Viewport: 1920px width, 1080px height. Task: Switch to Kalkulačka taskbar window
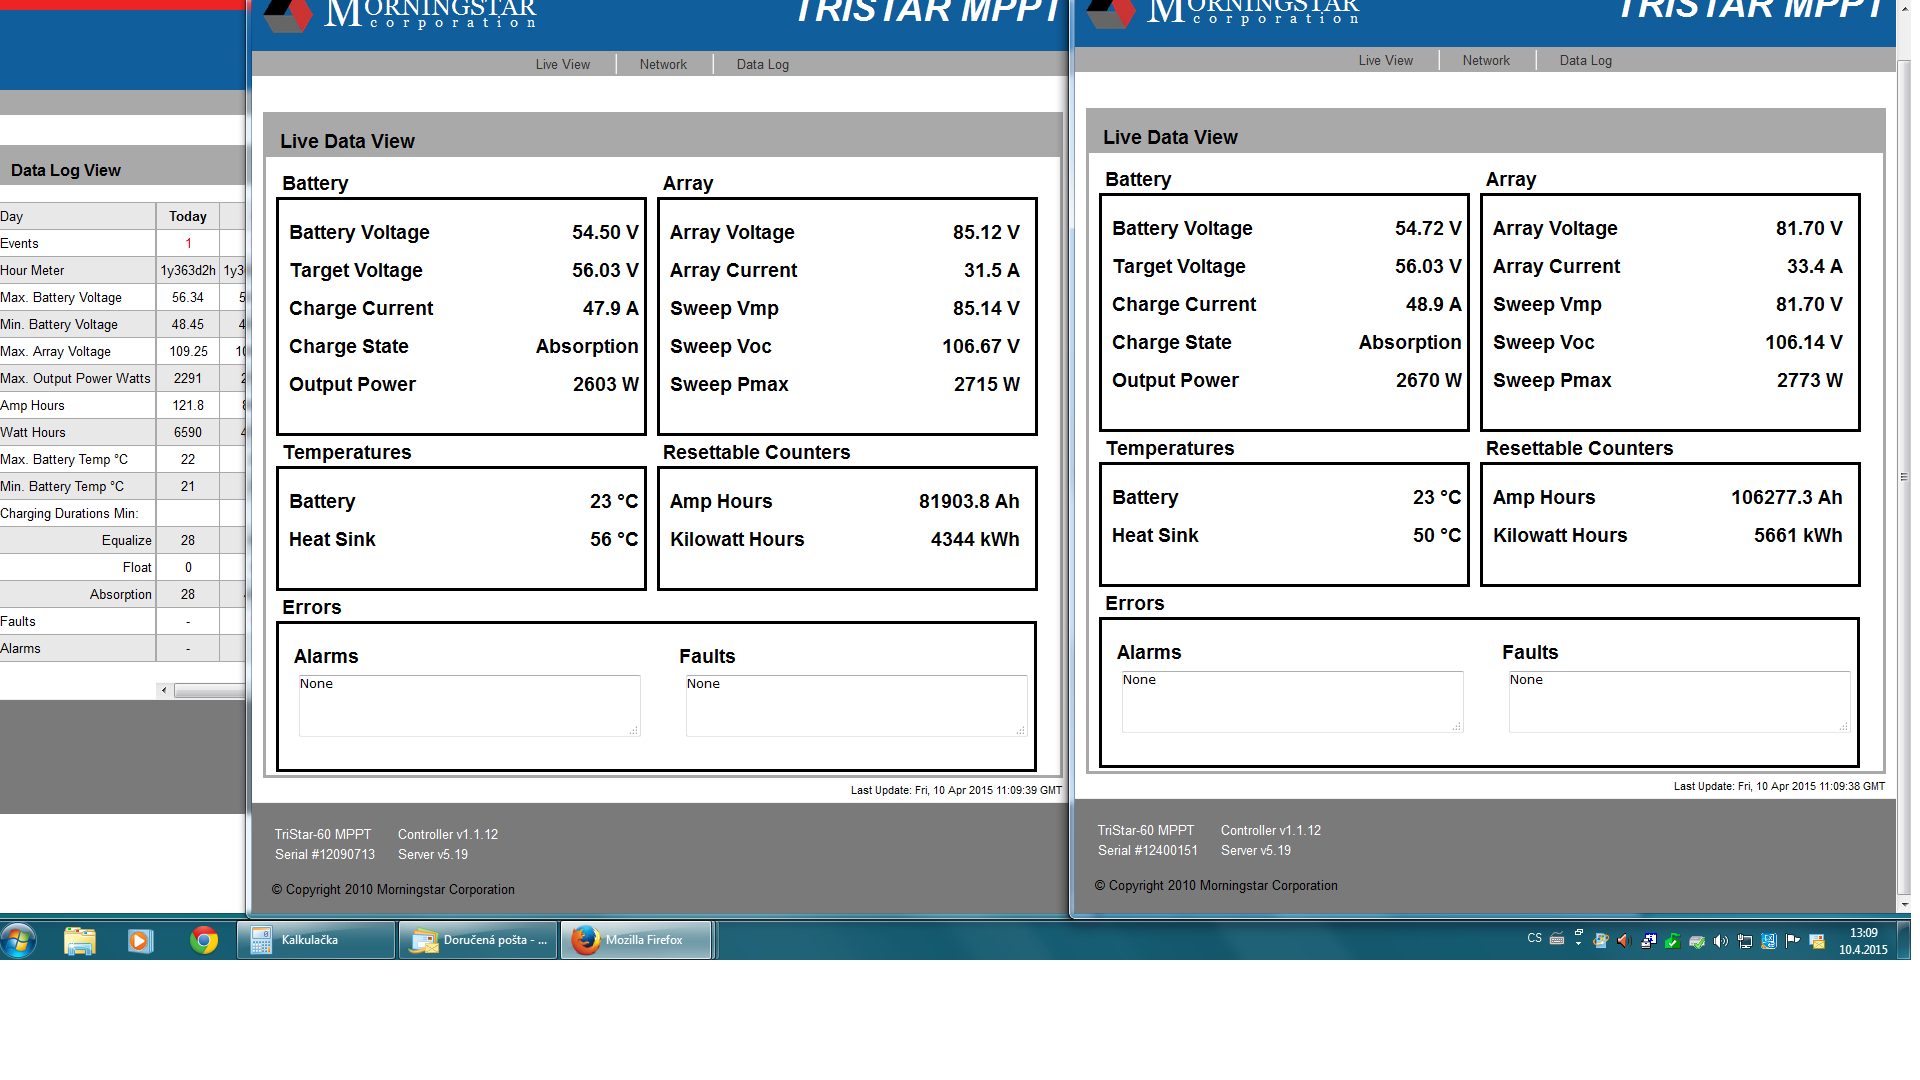click(315, 940)
